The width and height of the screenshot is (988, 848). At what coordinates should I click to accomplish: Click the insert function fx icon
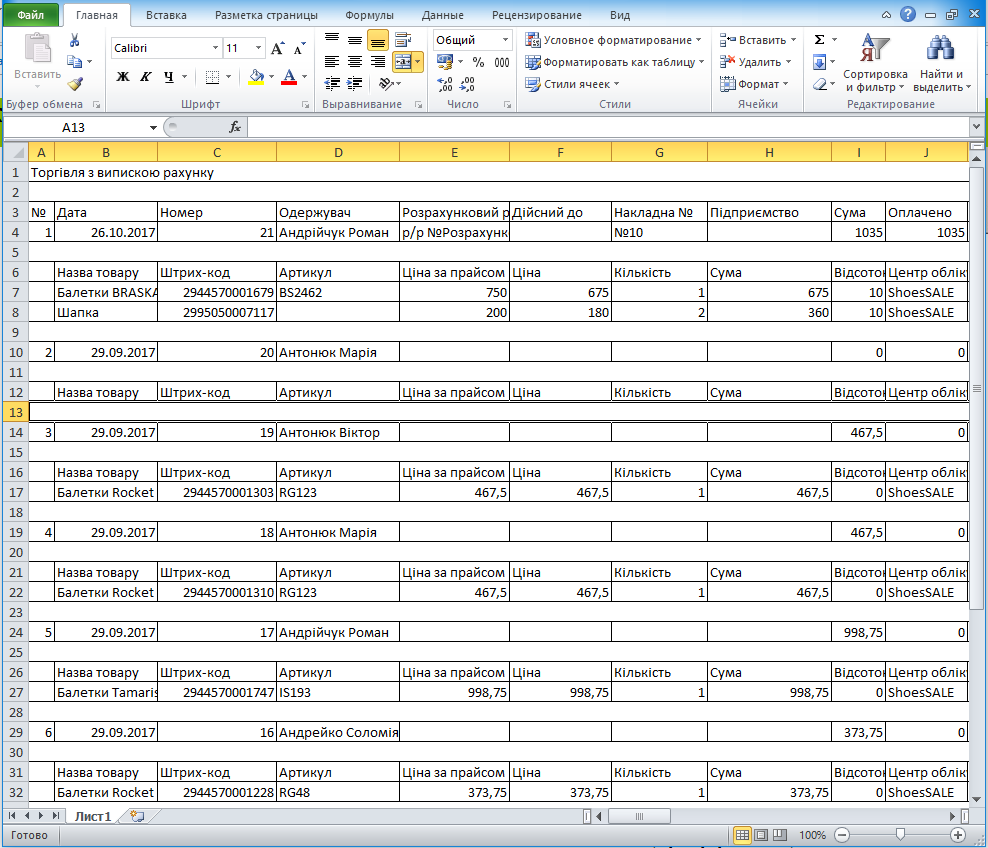pos(235,128)
